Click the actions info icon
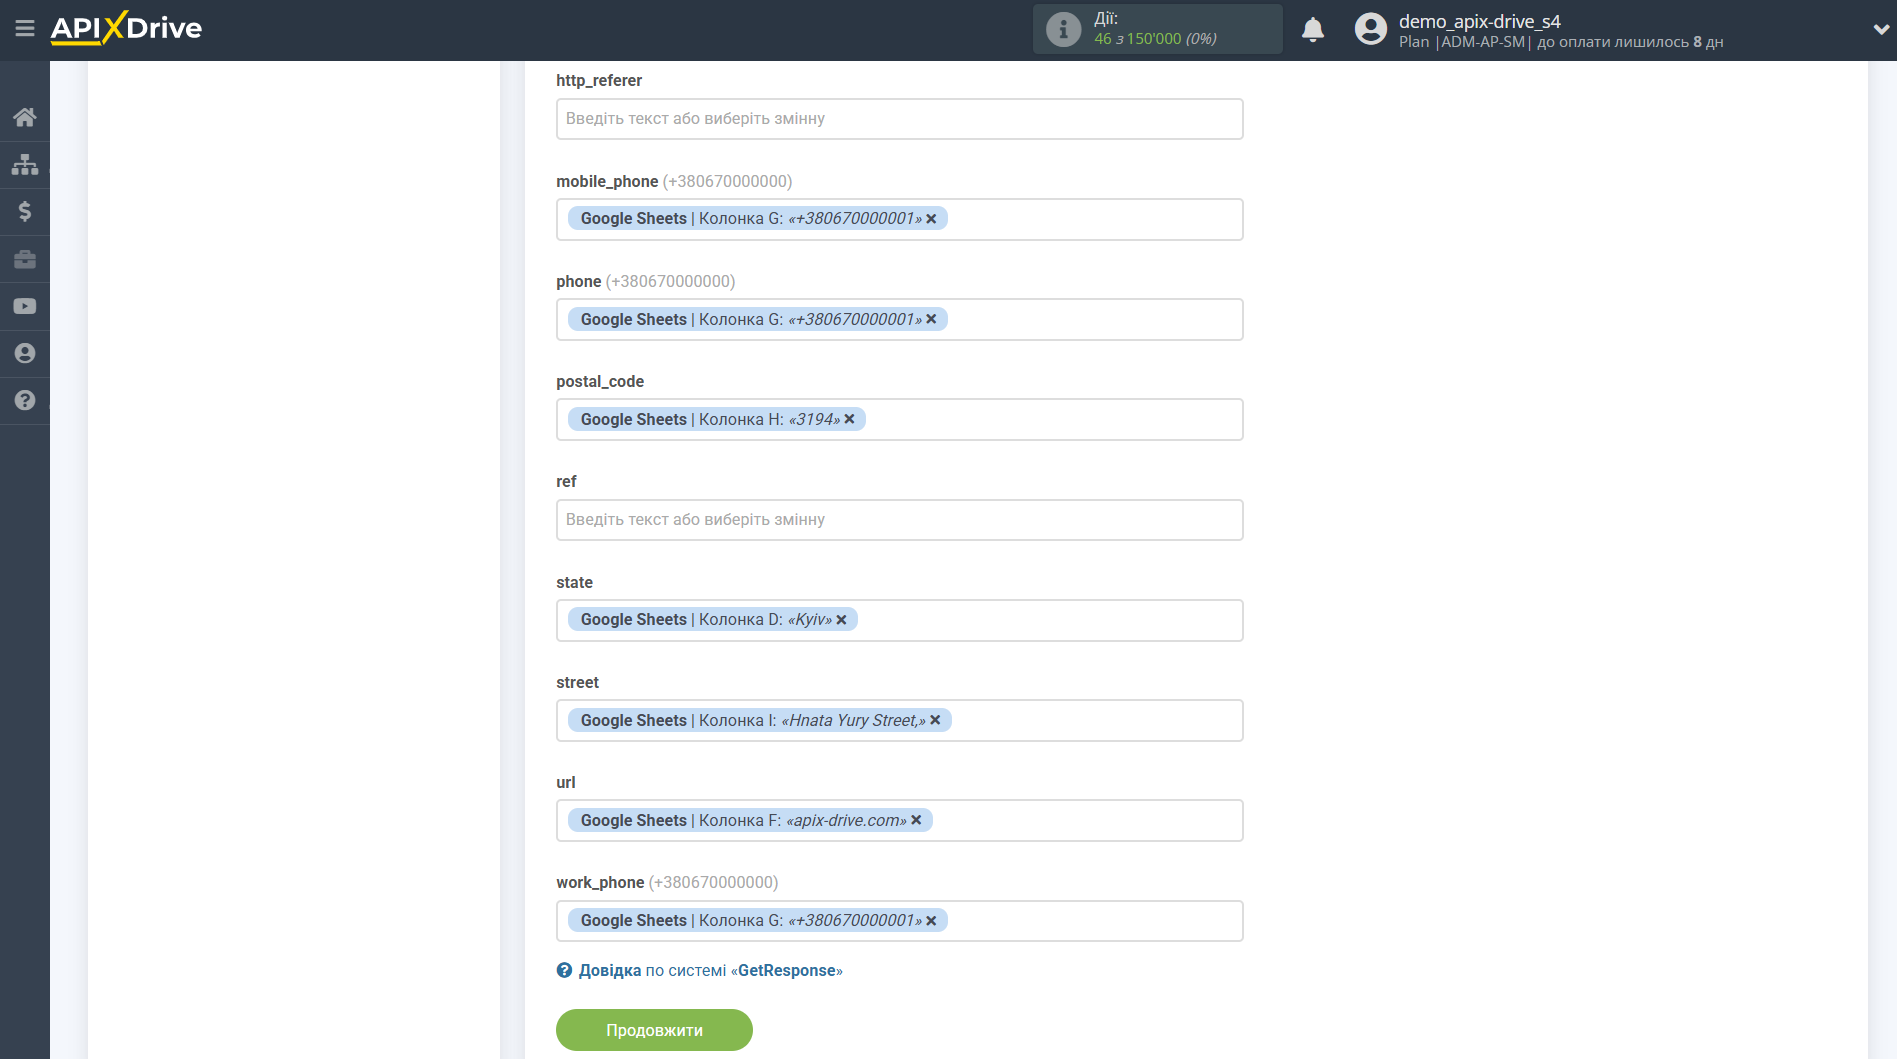The image size is (1897, 1059). click(1063, 29)
